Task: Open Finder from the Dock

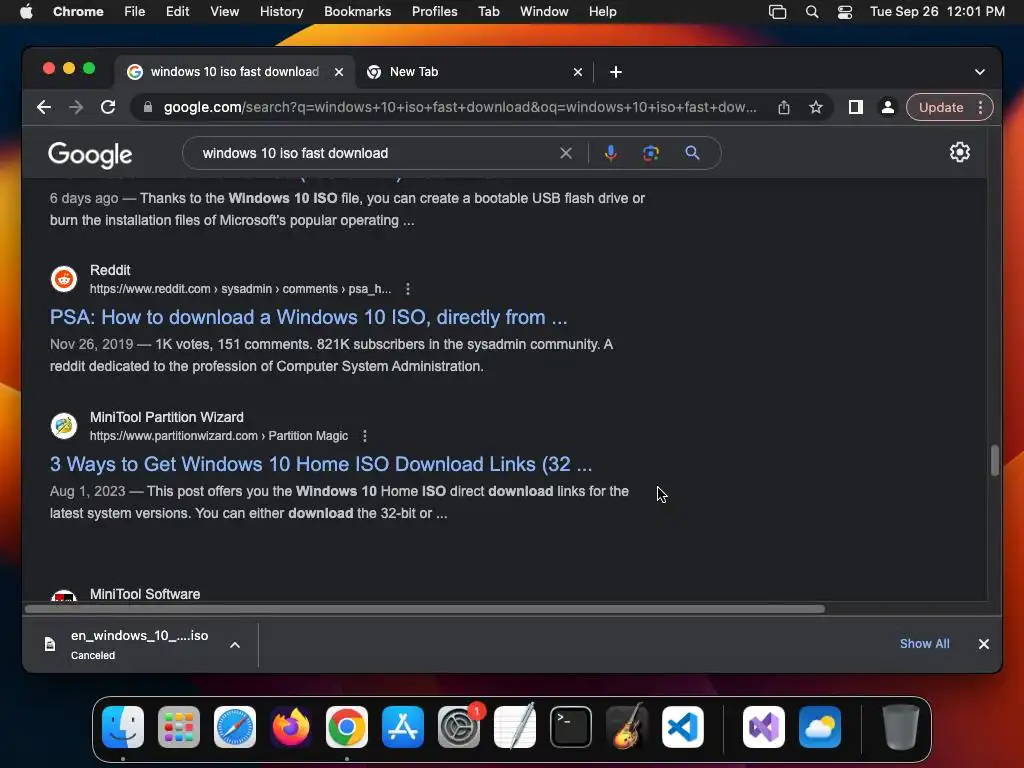Action: [x=123, y=727]
